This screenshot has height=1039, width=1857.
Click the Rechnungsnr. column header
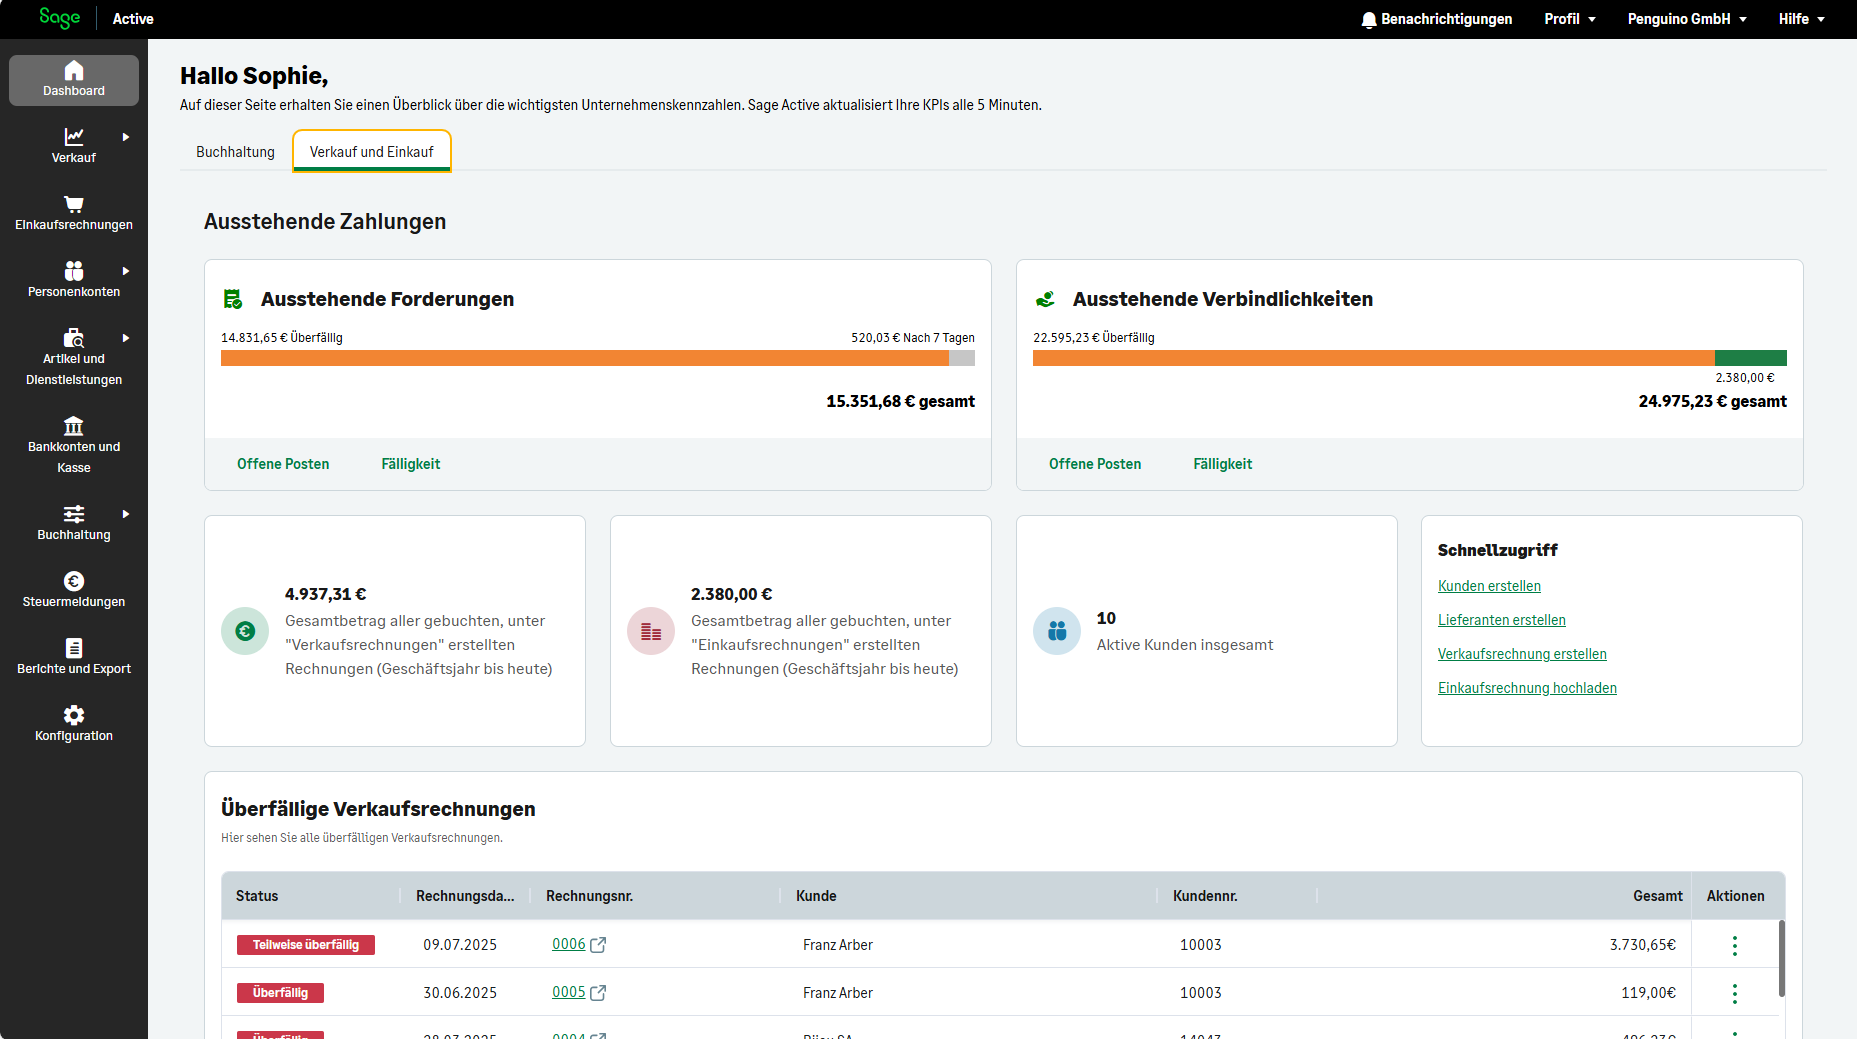[589, 896]
